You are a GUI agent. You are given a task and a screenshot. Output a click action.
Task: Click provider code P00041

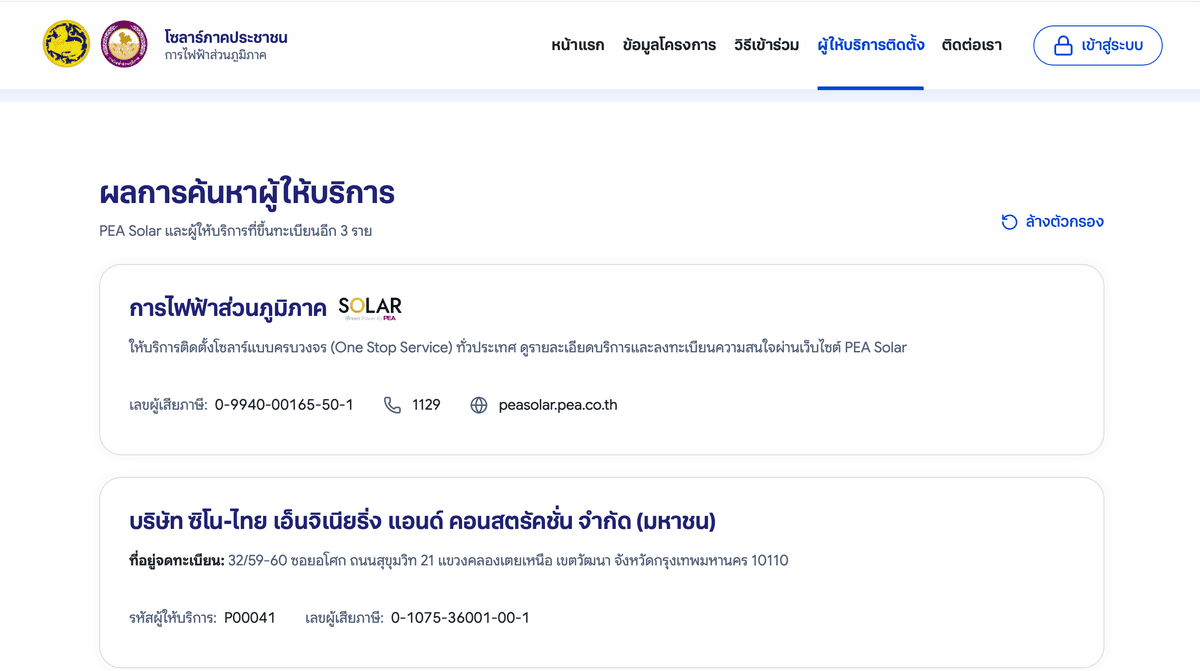pyautogui.click(x=250, y=618)
